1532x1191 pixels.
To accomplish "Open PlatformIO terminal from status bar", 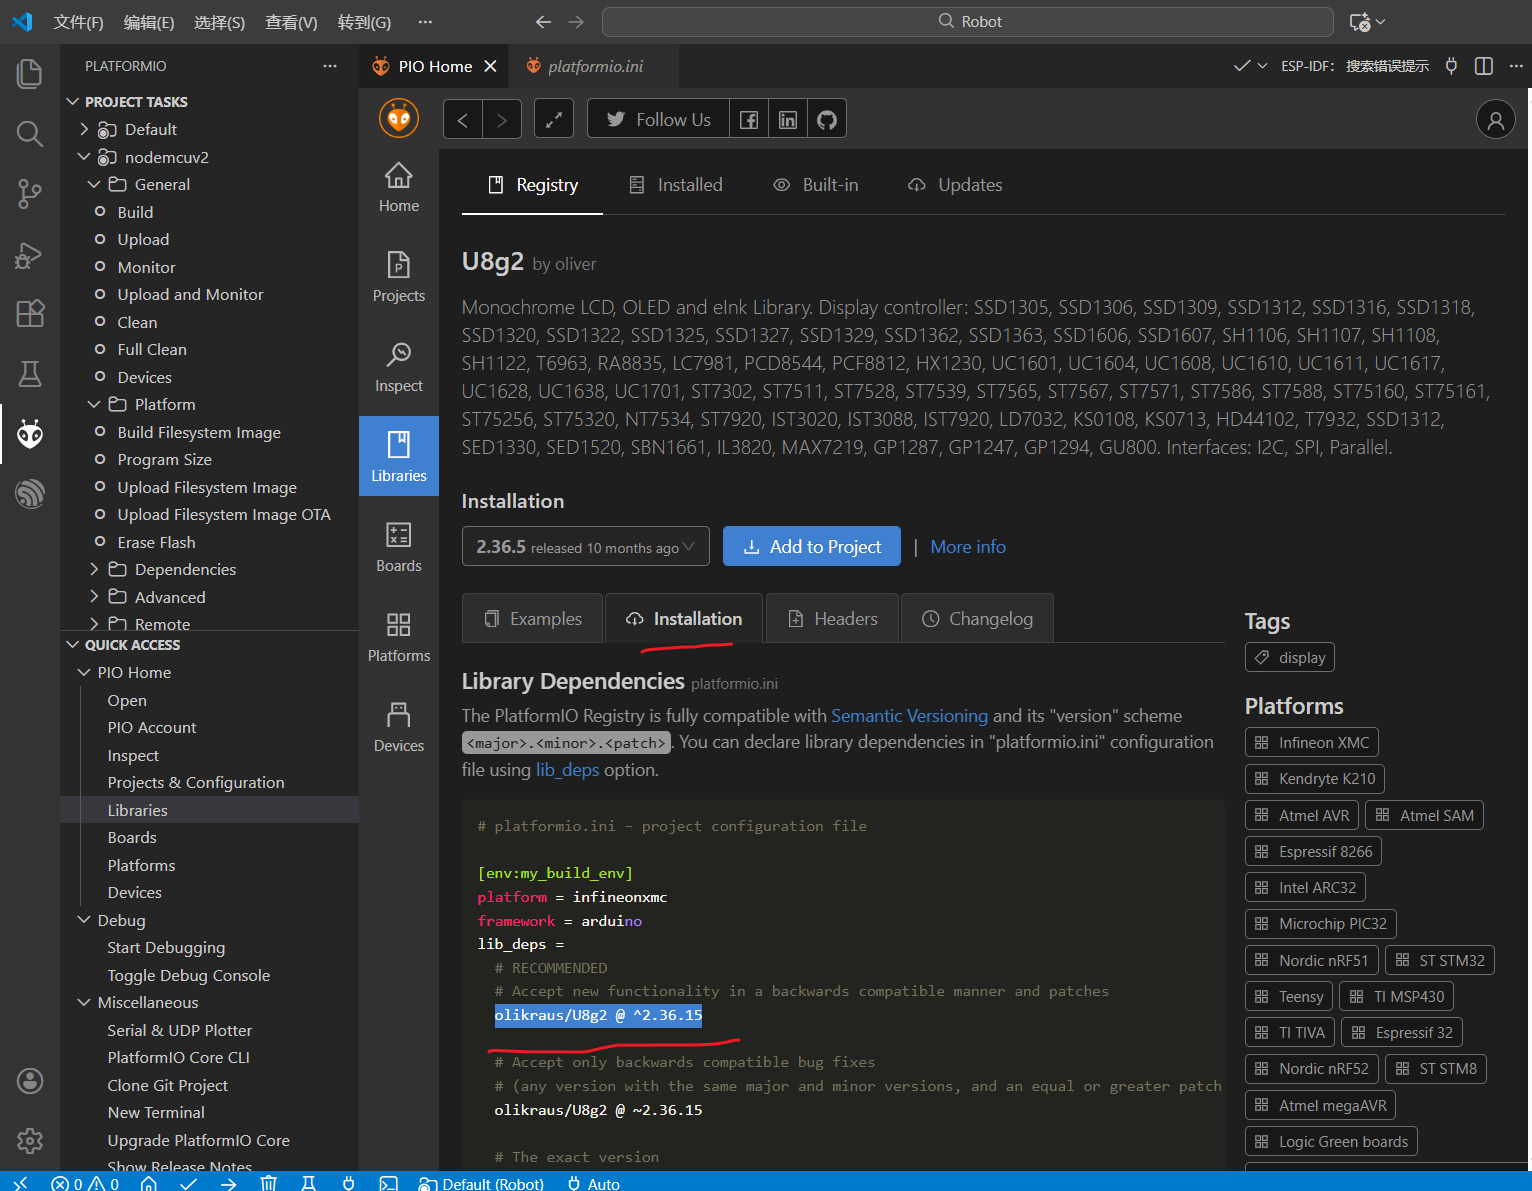I will pyautogui.click(x=388, y=1183).
